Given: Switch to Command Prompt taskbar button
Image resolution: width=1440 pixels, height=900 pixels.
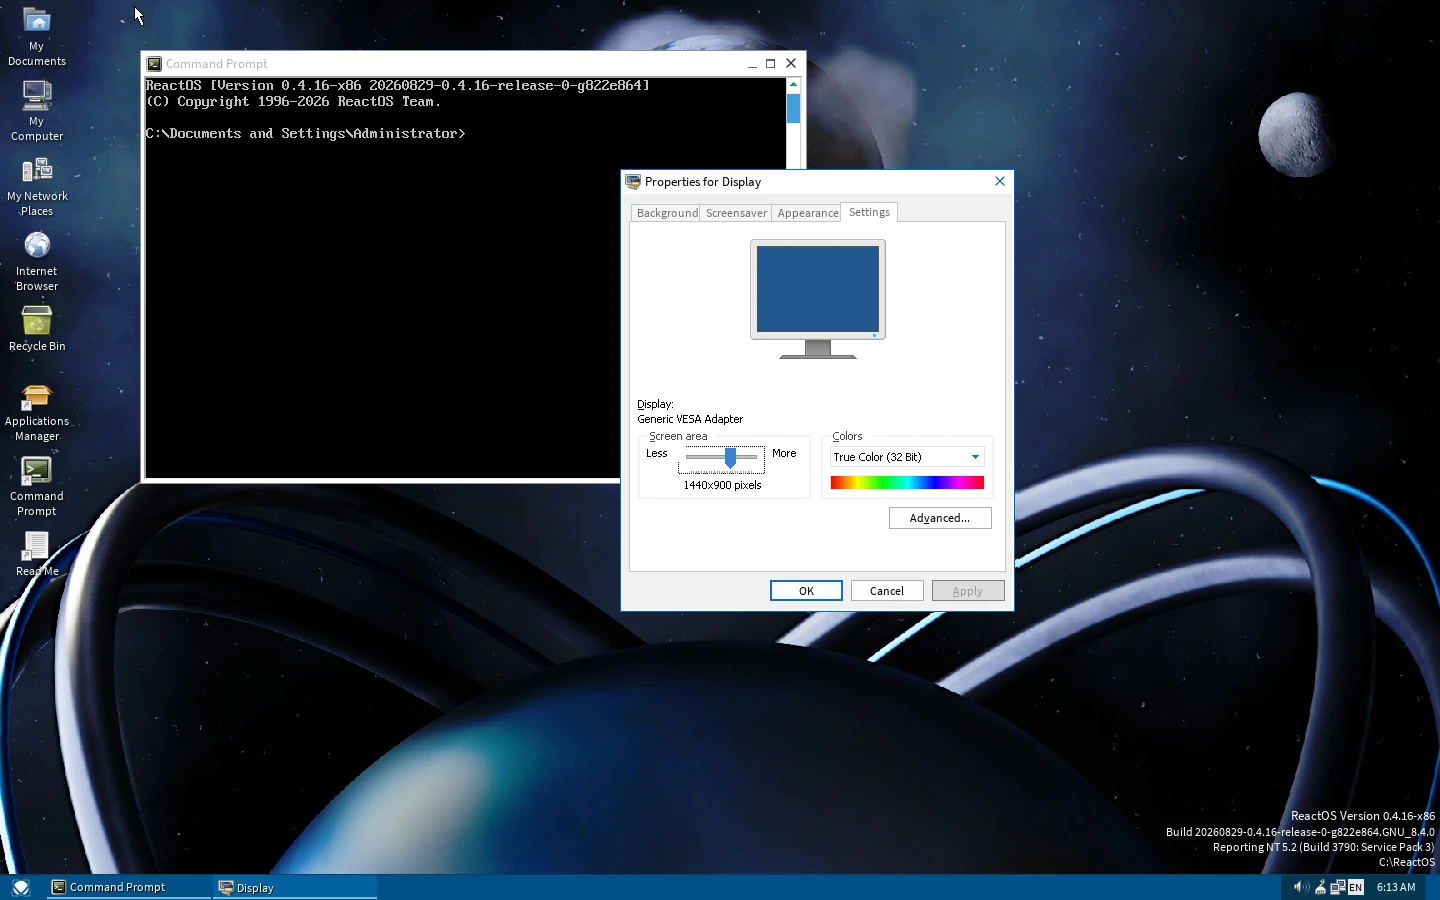Looking at the screenshot, I should (x=129, y=887).
